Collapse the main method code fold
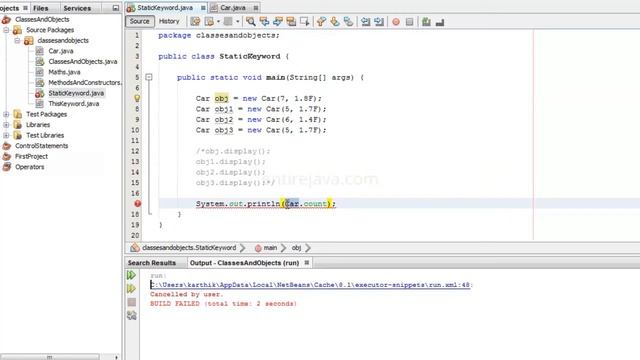Viewport: 640px width, 360px height. tap(149, 77)
